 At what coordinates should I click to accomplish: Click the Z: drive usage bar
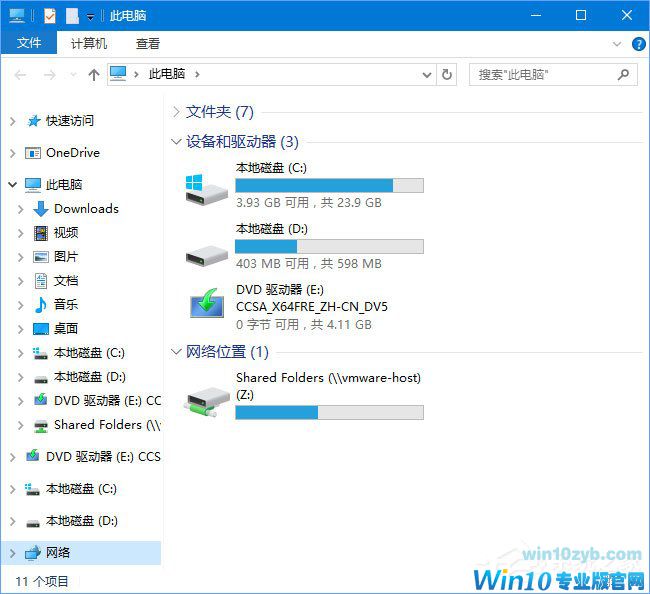click(329, 412)
